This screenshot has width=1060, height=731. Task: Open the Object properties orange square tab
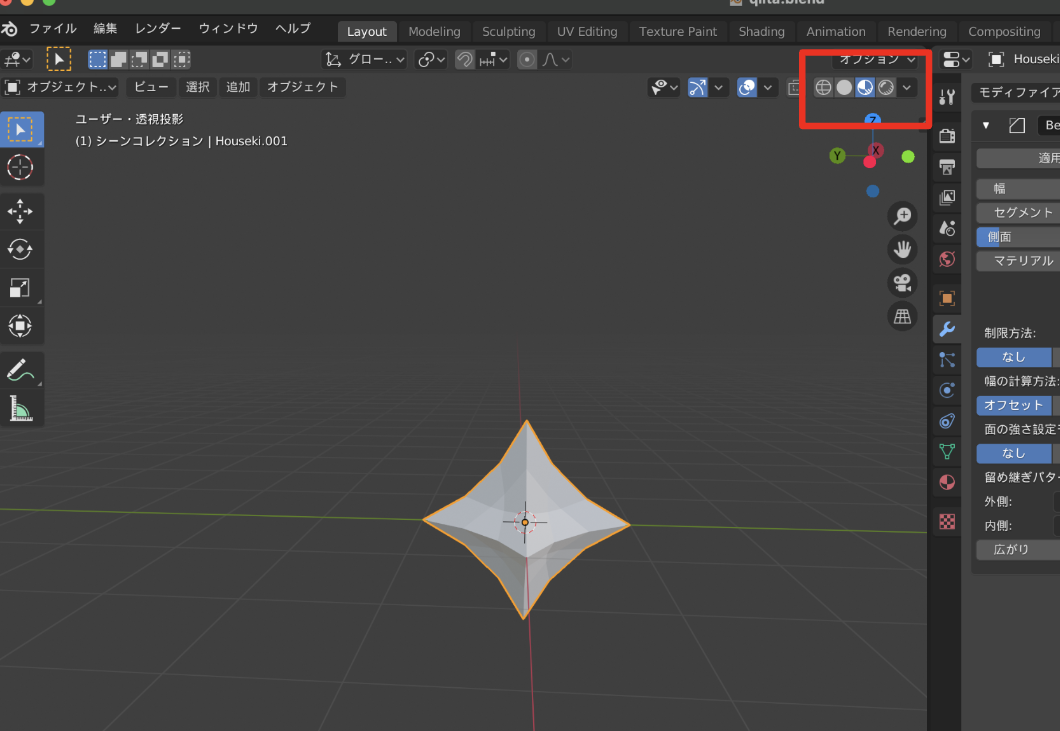pyautogui.click(x=947, y=298)
